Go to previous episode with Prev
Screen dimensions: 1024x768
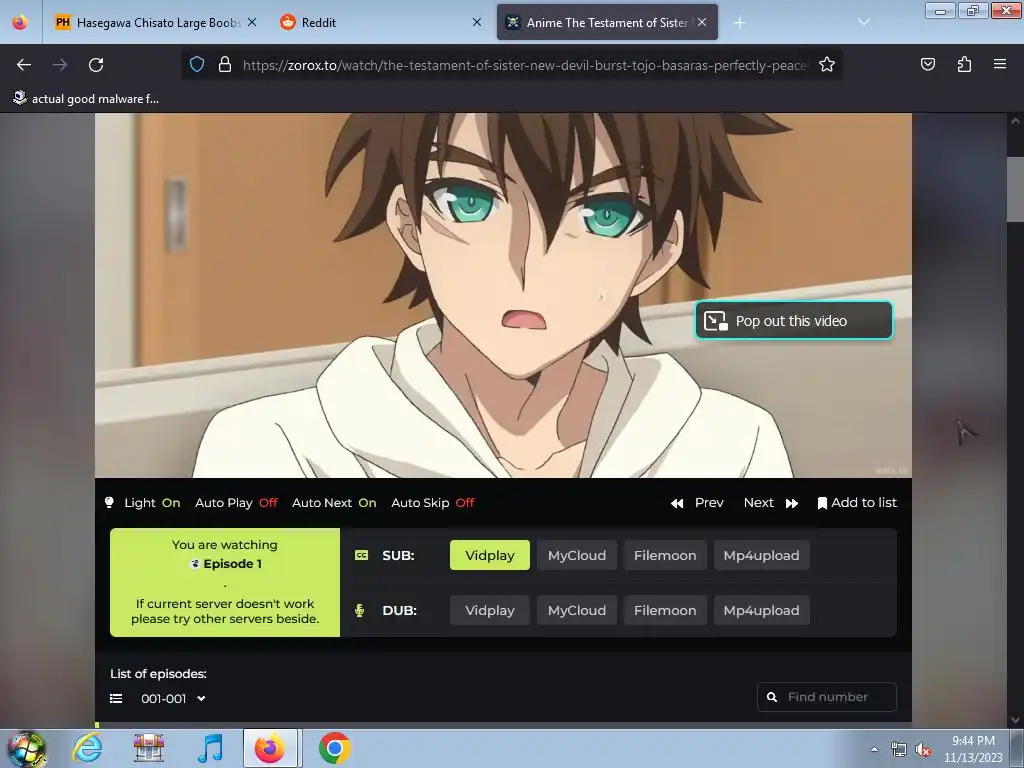coord(697,503)
